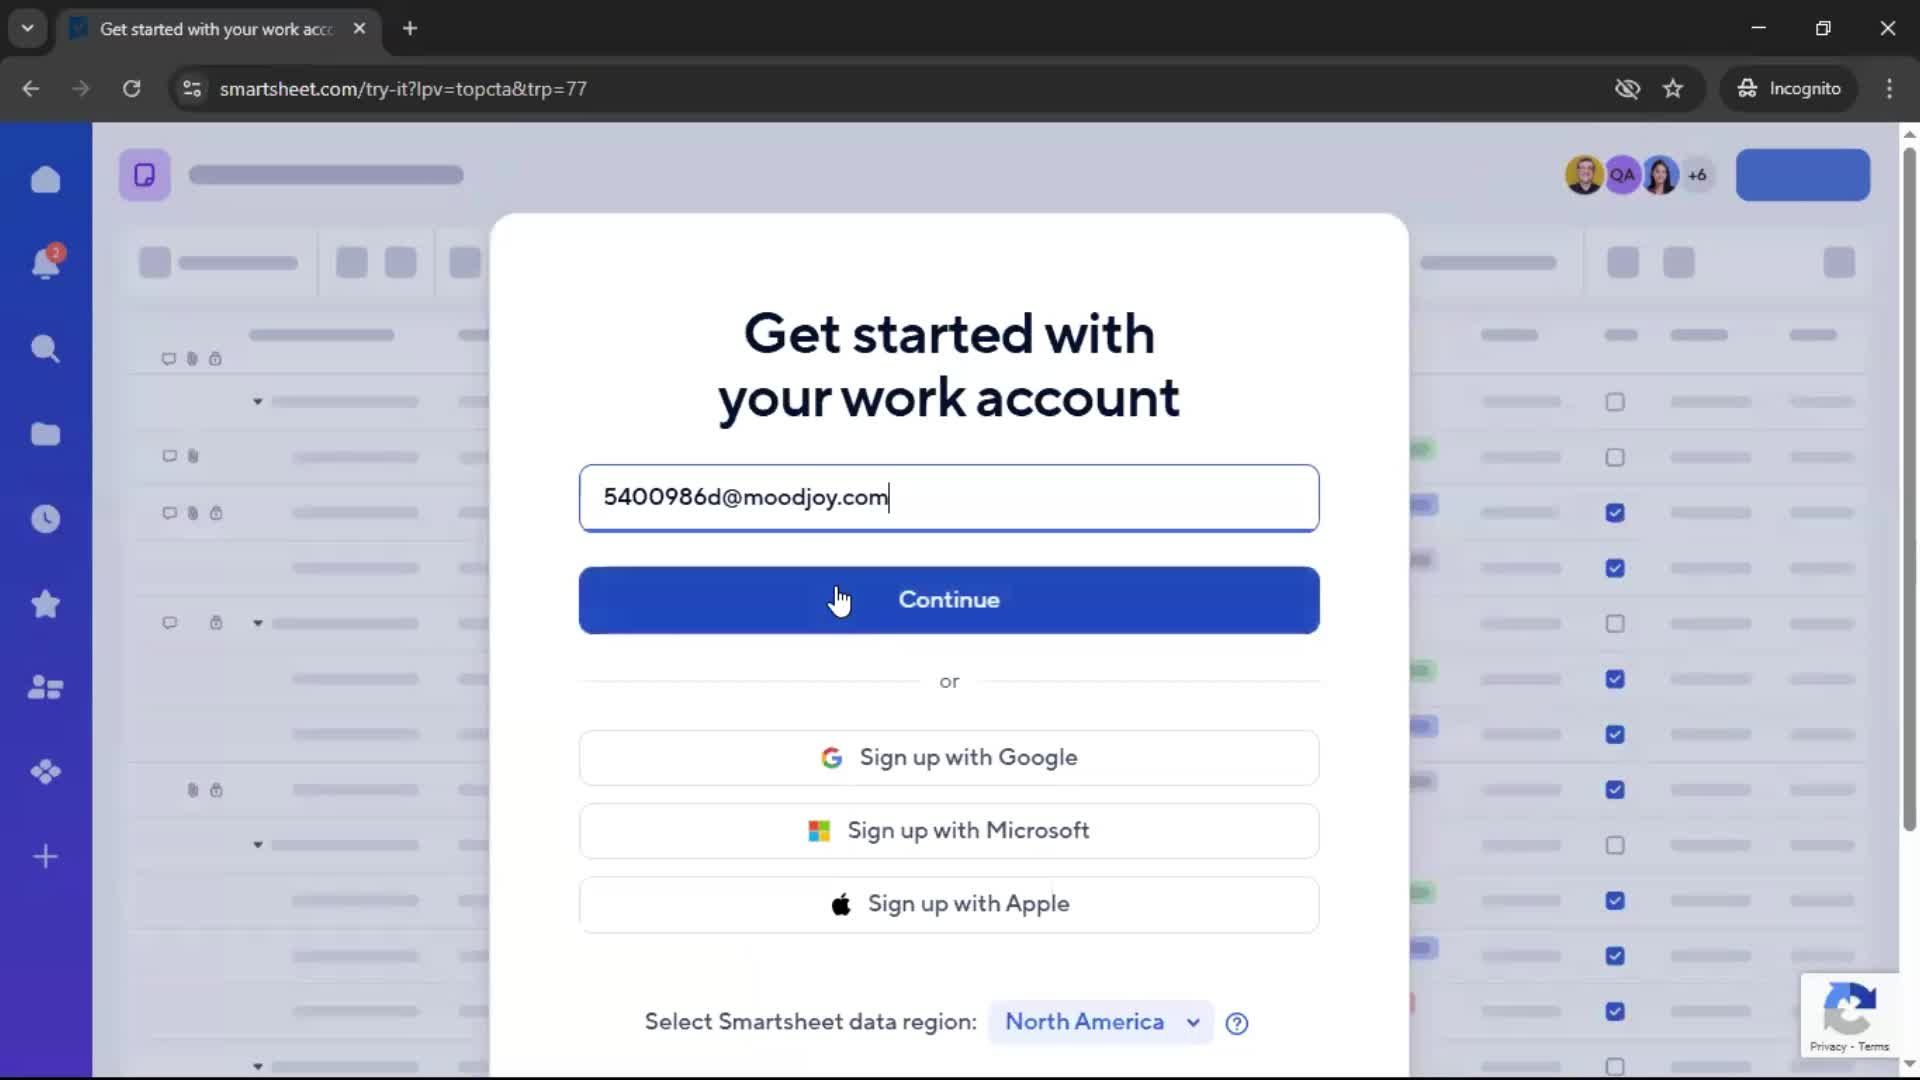Screen dimensions: 1920x1080
Task: Bookmark the page with the star icon
Action: coord(1673,88)
